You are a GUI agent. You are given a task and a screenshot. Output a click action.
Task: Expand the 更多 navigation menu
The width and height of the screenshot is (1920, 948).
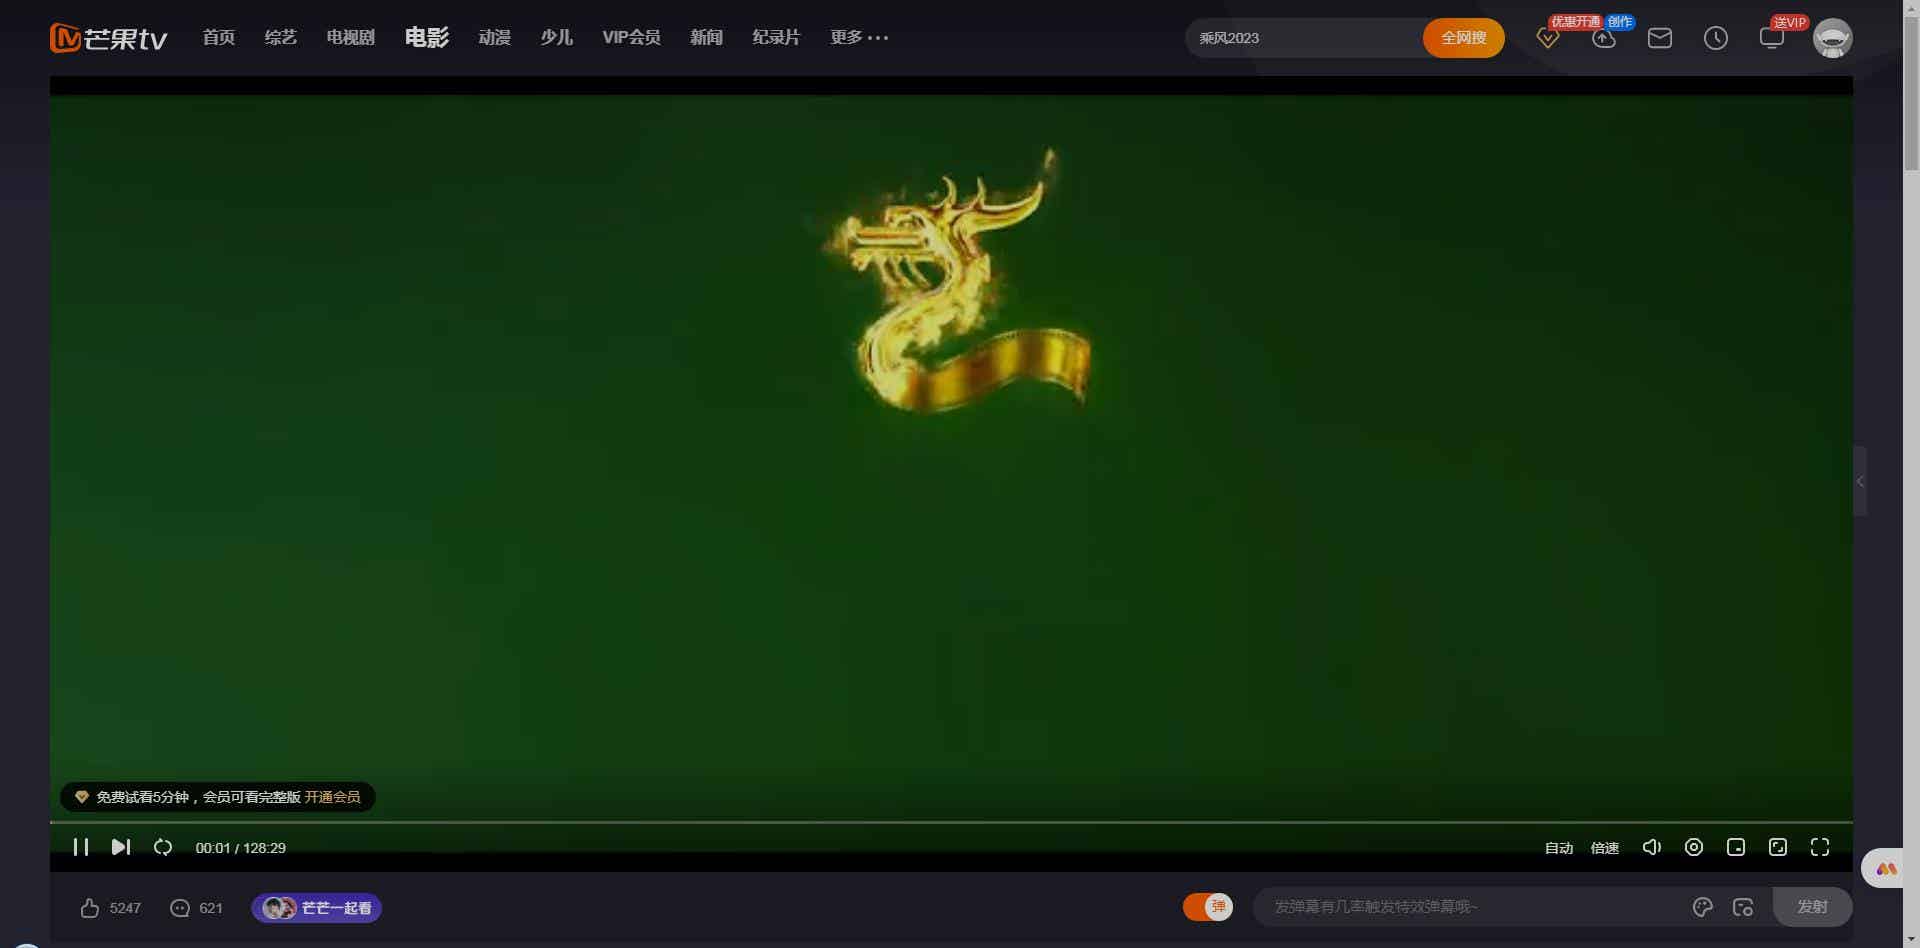click(858, 38)
